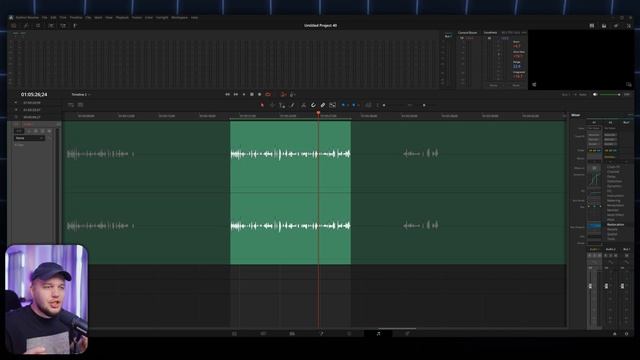Toggle the Meters panel icon at top right
The width and height of the screenshot is (640, 360).
[604, 25]
